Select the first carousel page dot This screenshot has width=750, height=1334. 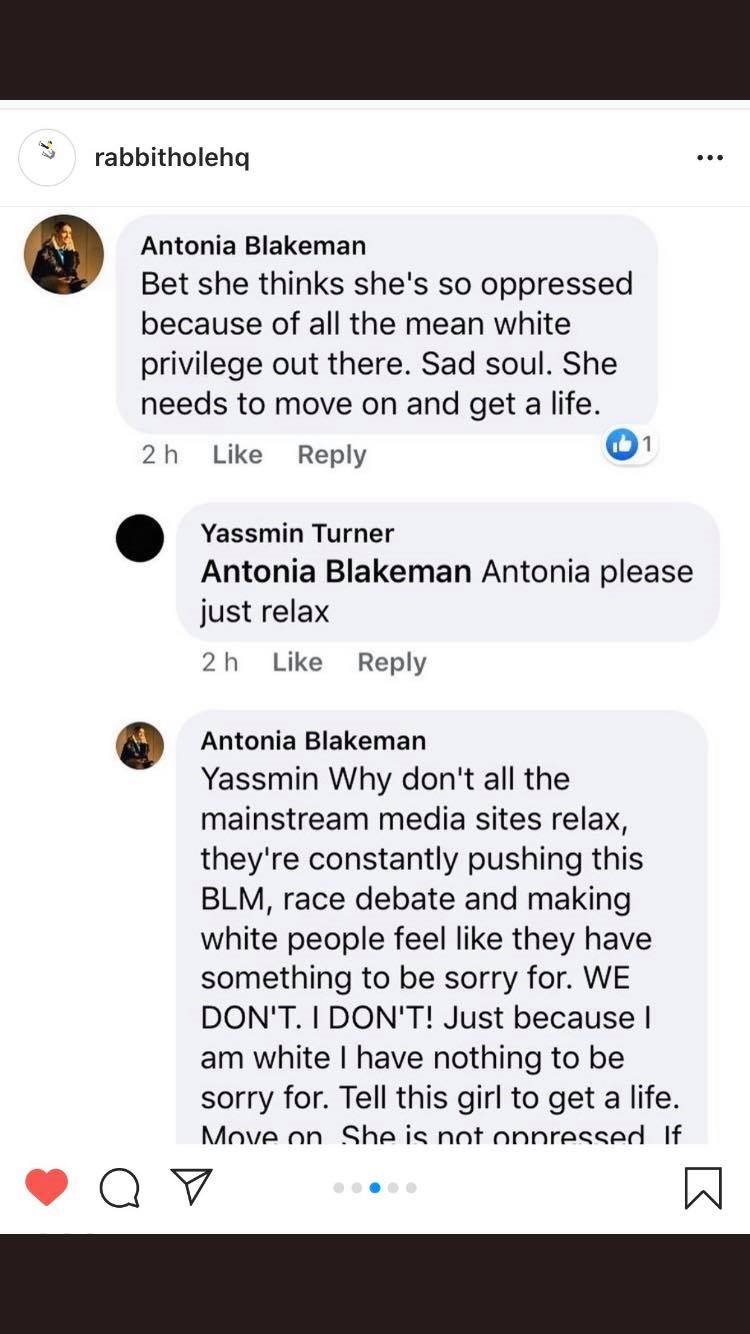[x=339, y=1188]
